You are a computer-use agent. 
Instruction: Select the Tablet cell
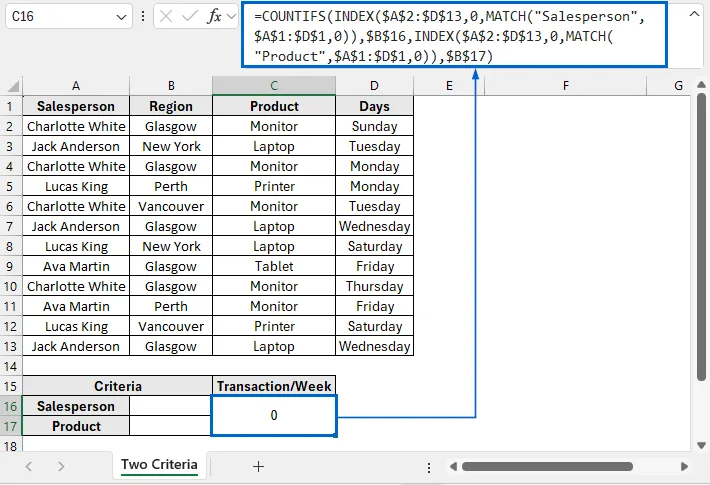coord(274,266)
